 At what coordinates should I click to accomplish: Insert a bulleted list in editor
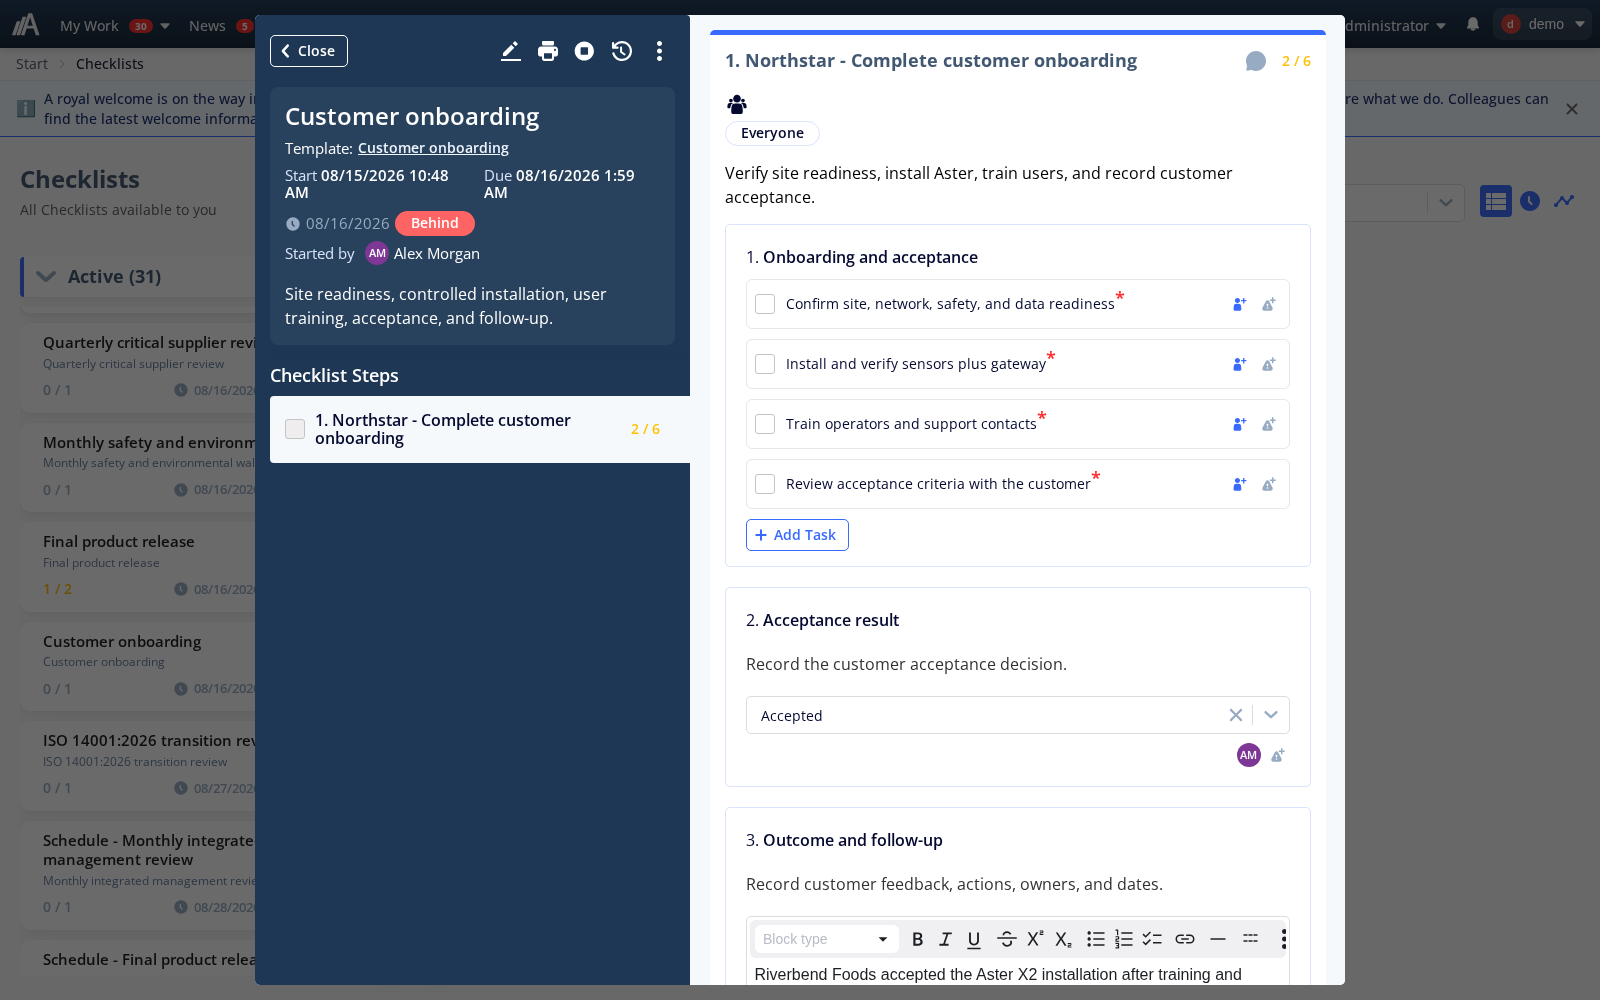[1096, 939]
